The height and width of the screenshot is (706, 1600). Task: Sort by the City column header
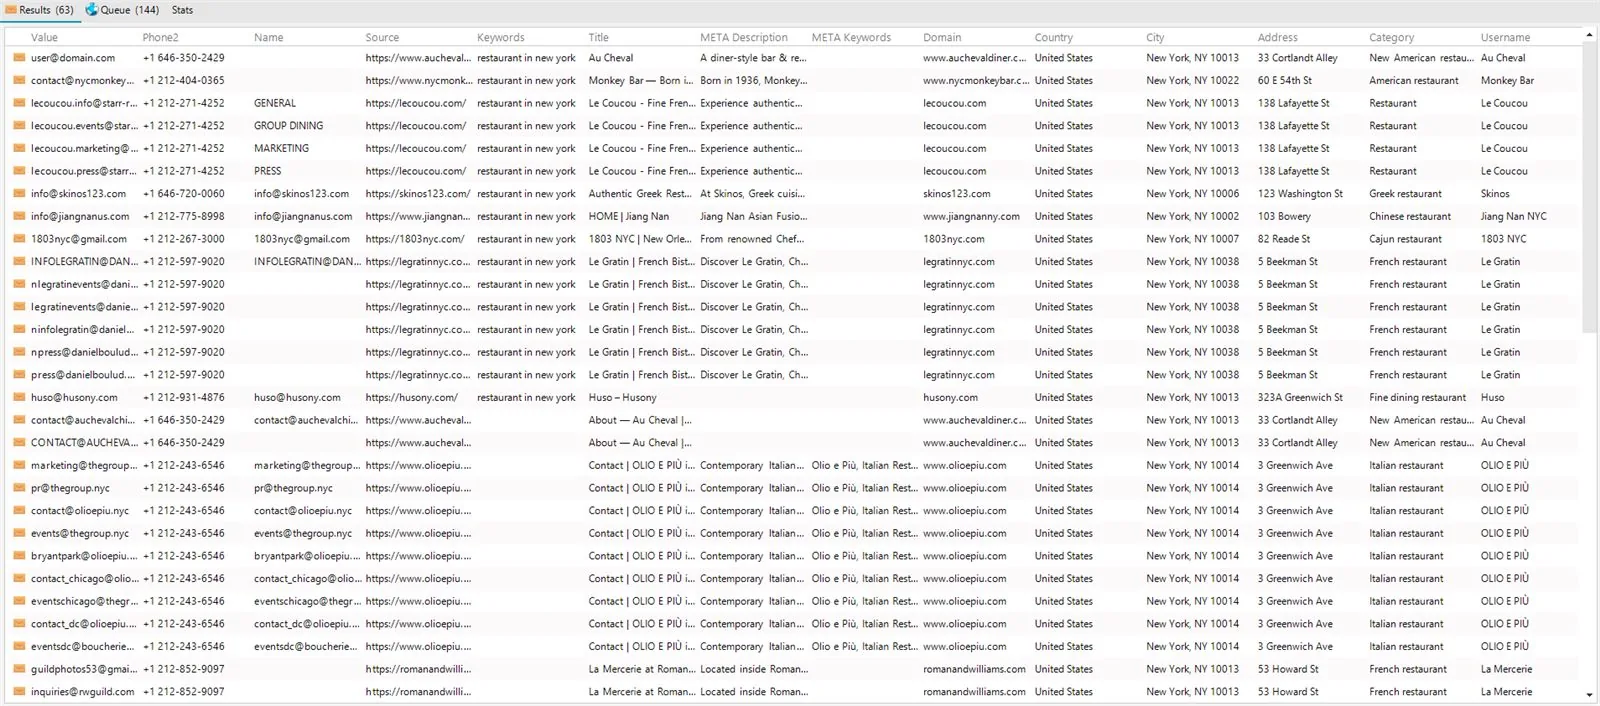point(1155,37)
